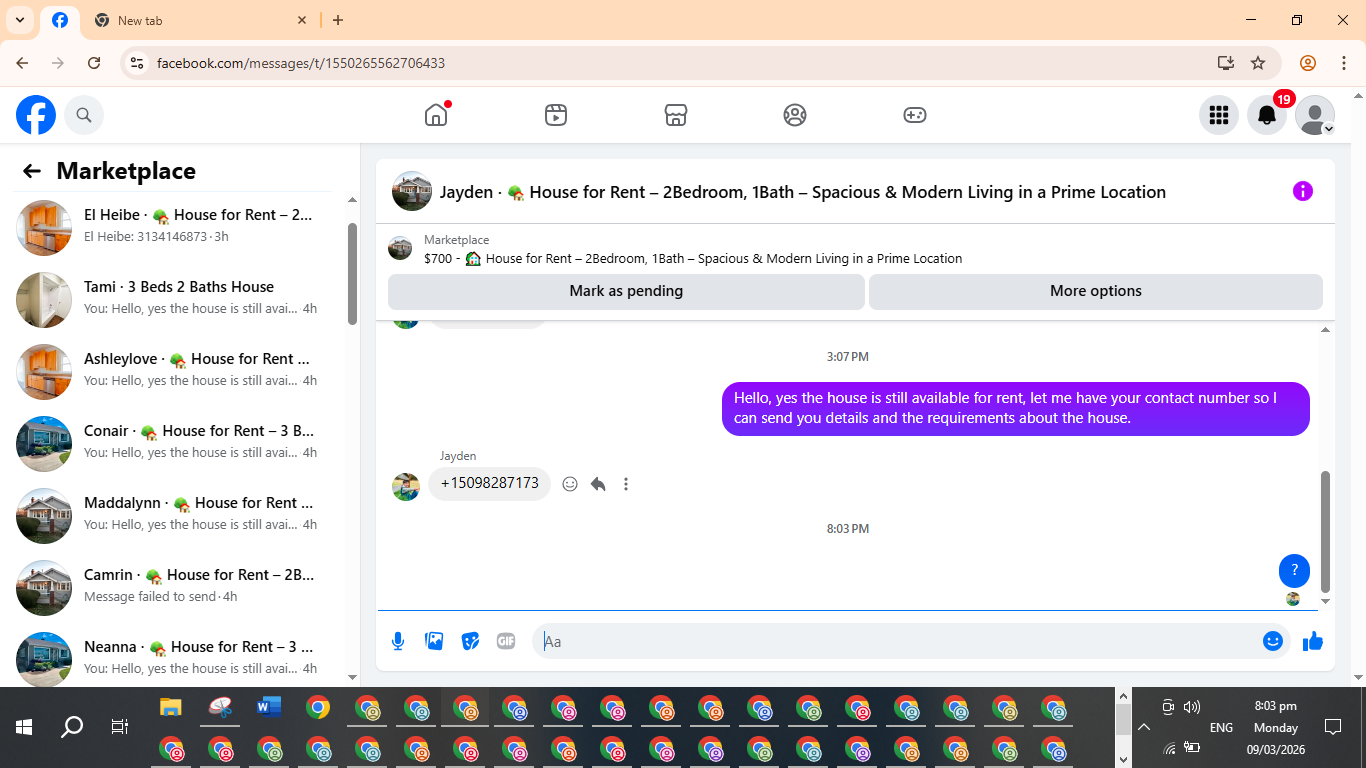View site information icon in address bar
This screenshot has width=1366, height=768.
tap(138, 63)
